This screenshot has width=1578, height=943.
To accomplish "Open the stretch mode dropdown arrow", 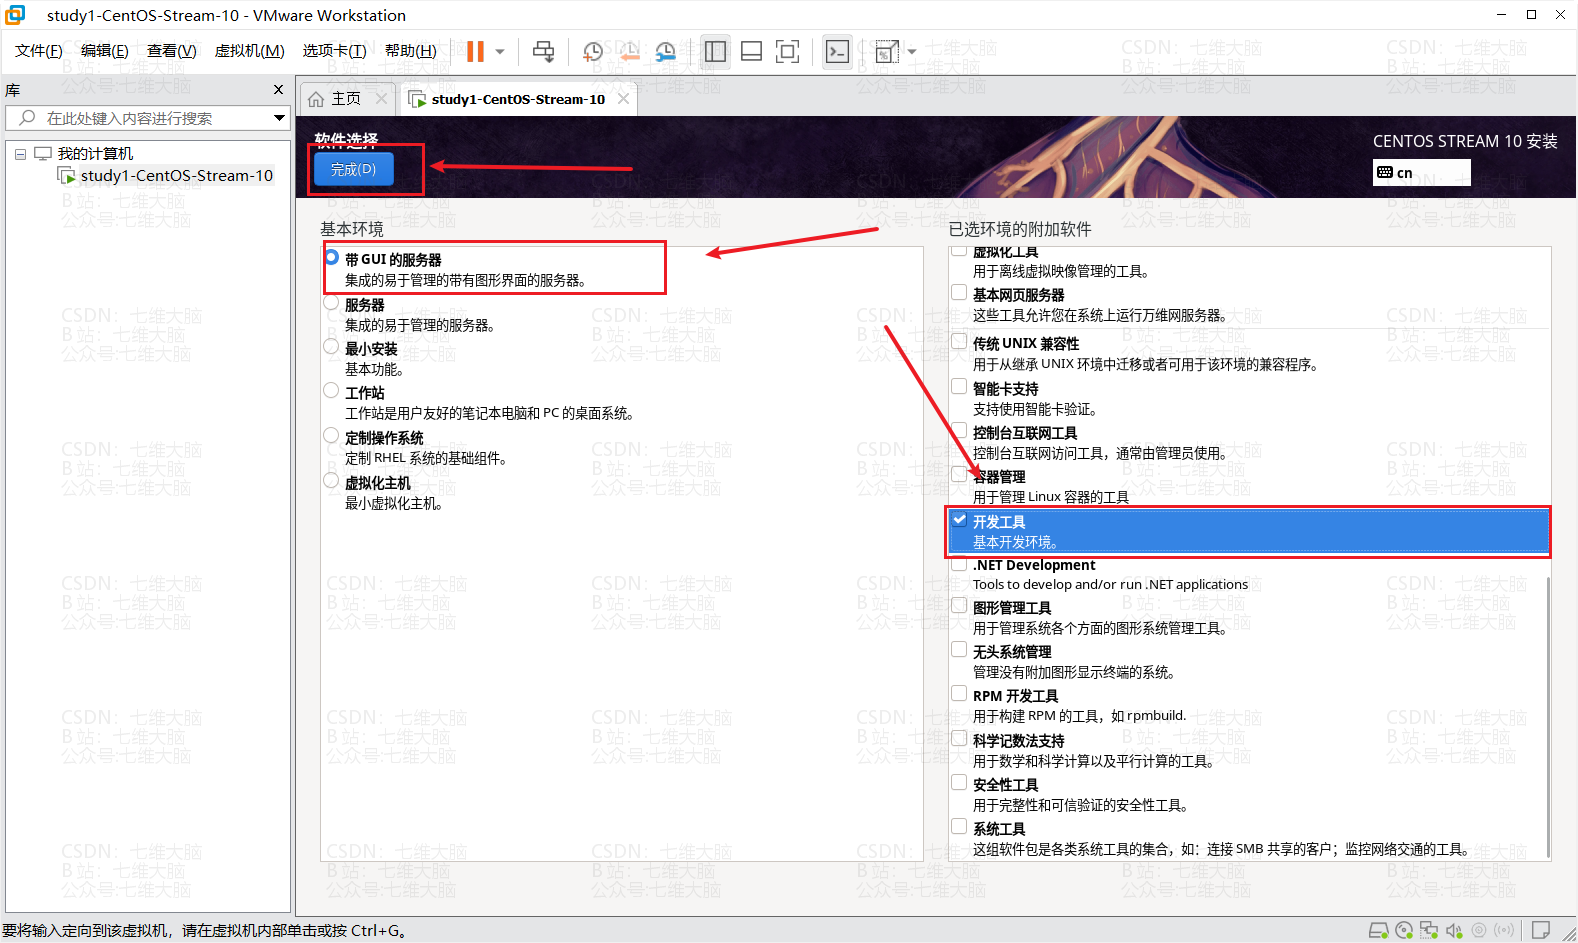I will pyautogui.click(x=911, y=51).
